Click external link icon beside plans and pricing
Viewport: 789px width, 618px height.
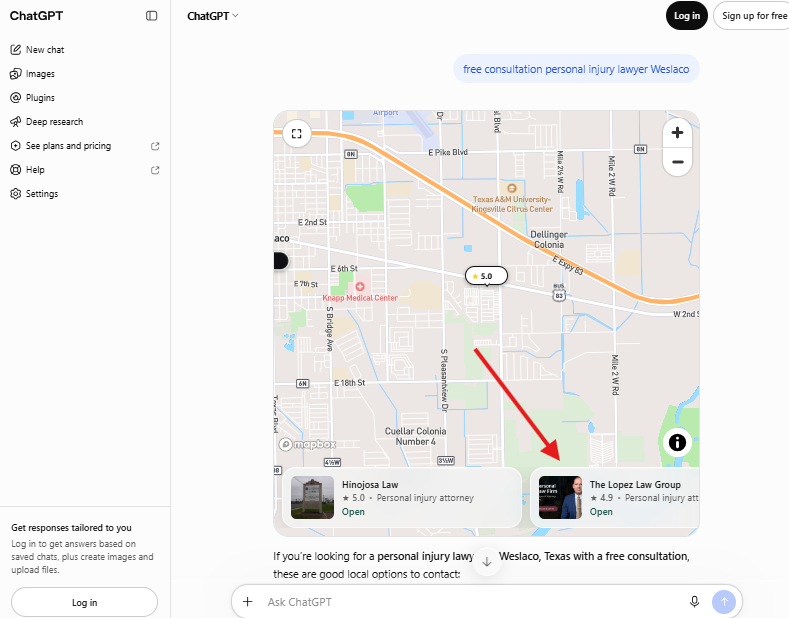point(155,146)
